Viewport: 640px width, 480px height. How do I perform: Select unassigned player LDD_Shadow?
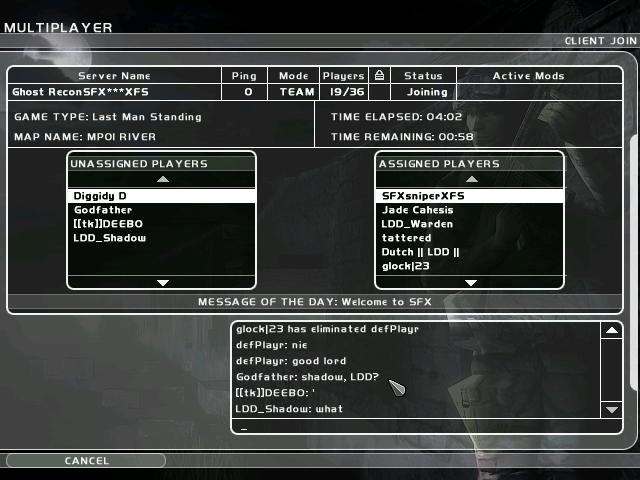162,238
